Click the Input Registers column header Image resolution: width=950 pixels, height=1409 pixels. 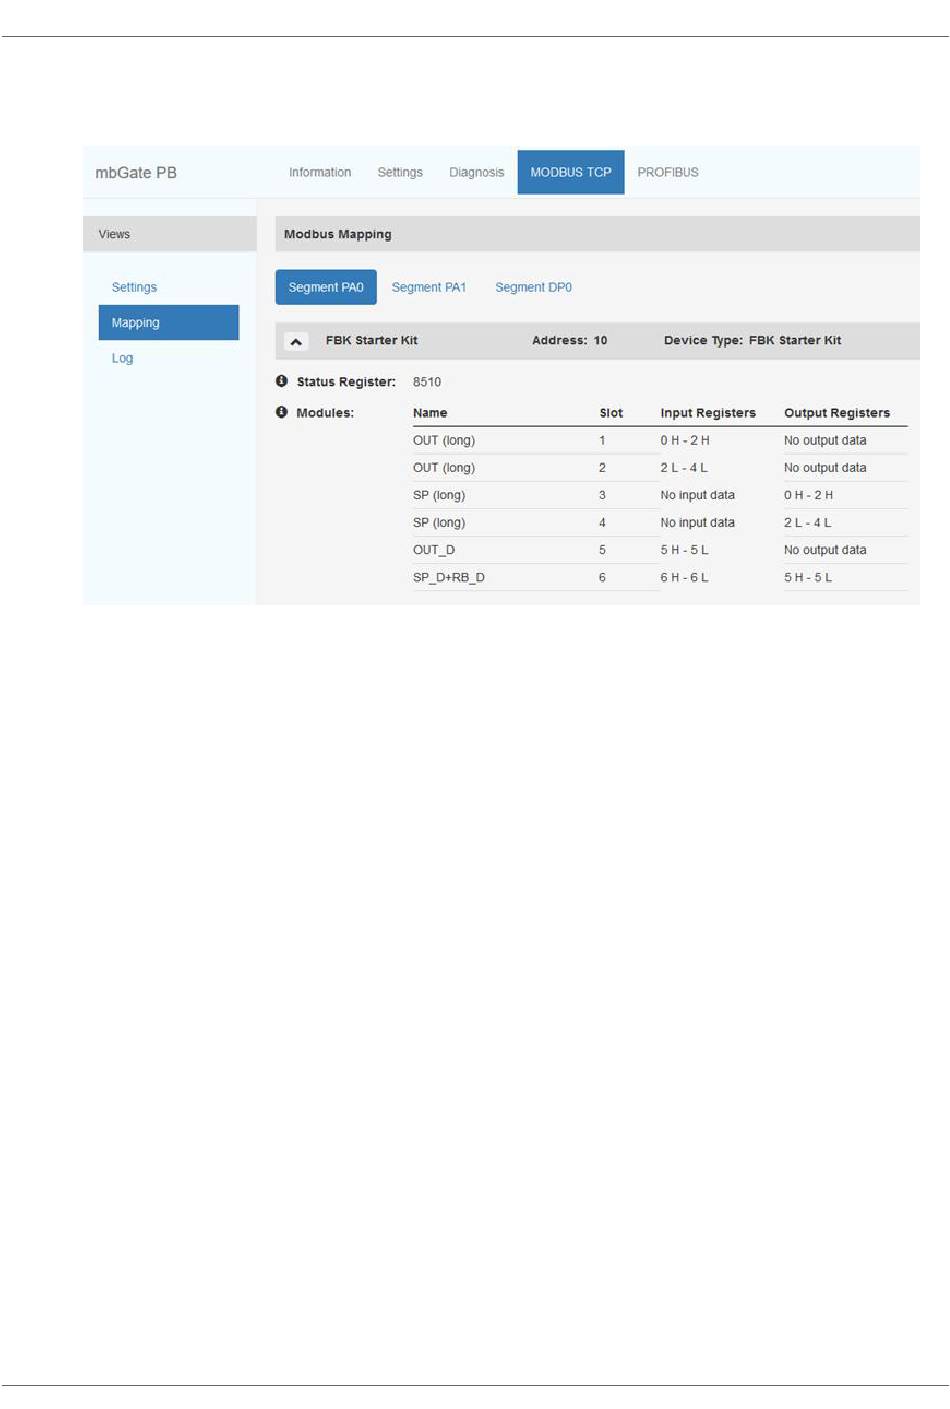708,413
